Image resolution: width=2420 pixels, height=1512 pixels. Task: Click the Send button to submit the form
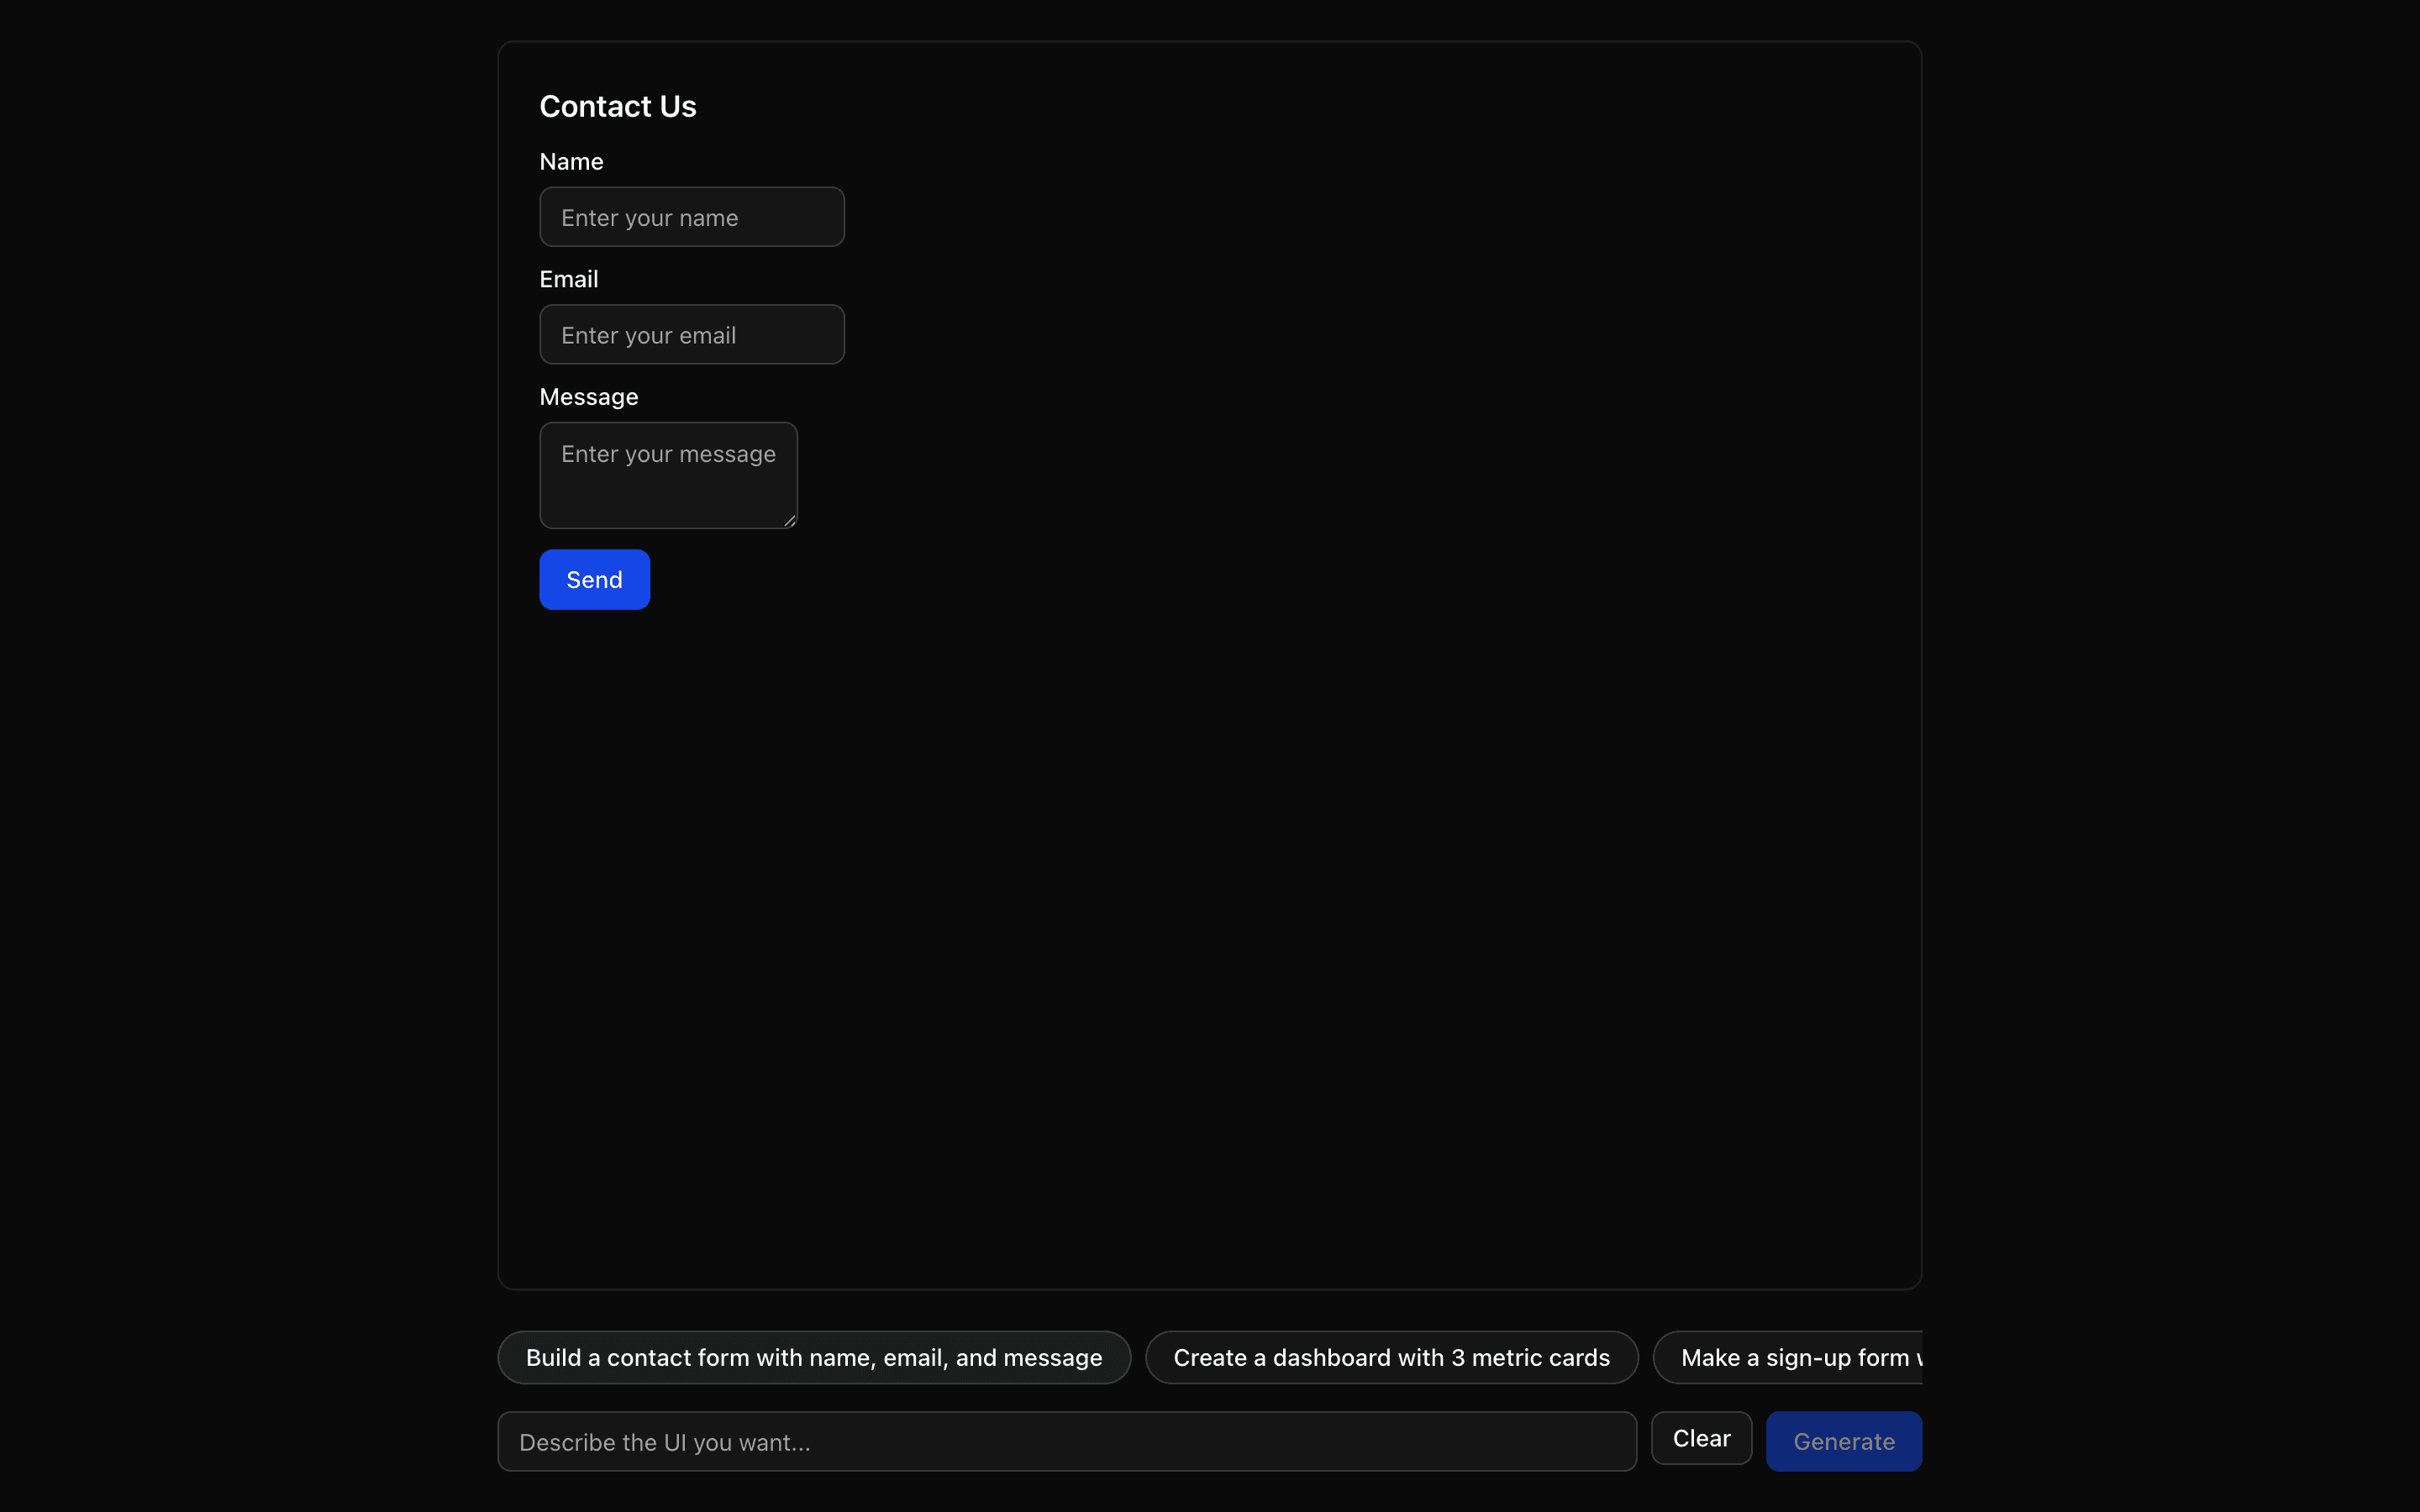click(x=593, y=579)
